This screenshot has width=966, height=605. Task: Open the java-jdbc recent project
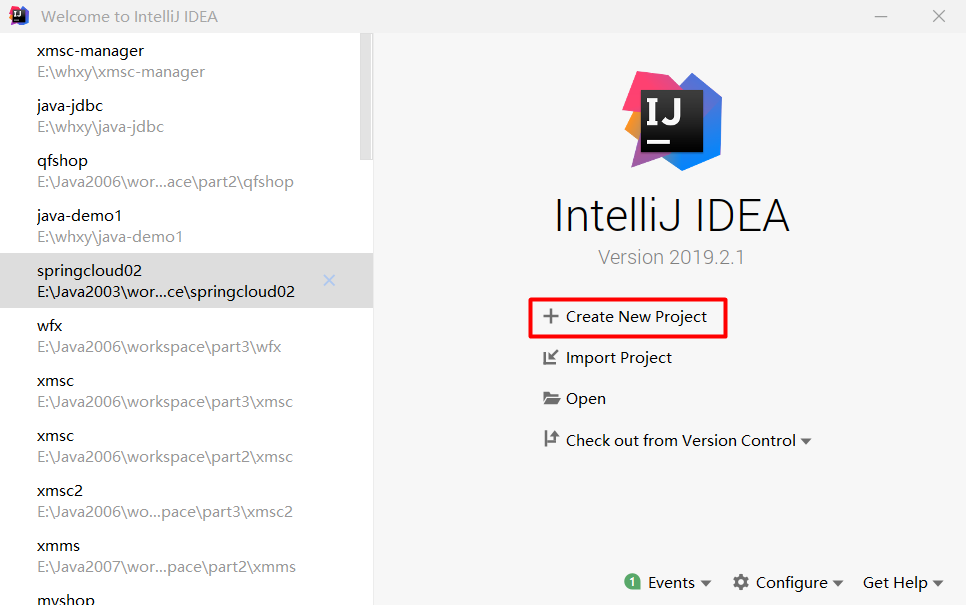70,106
